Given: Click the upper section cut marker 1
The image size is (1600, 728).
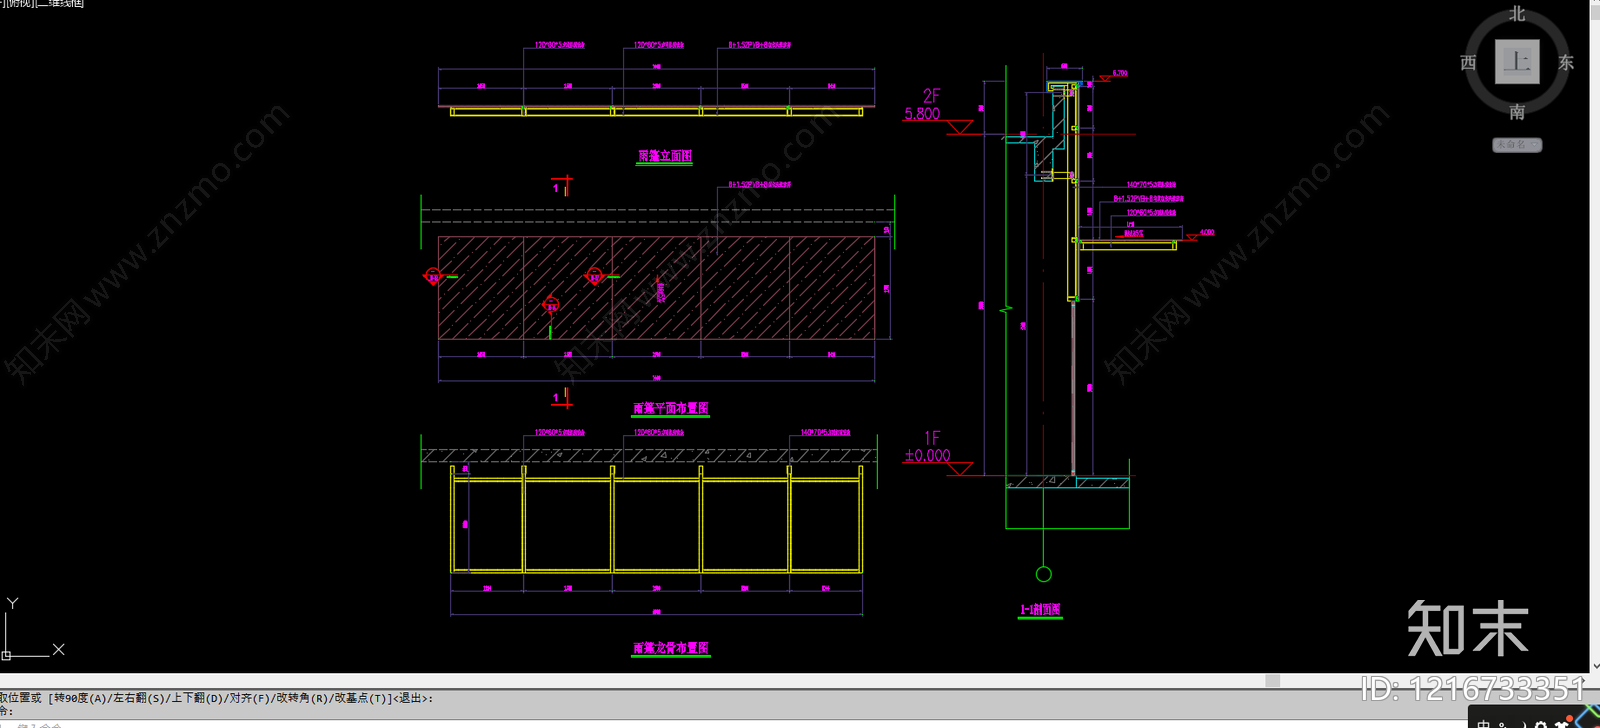Looking at the screenshot, I should tap(562, 186).
